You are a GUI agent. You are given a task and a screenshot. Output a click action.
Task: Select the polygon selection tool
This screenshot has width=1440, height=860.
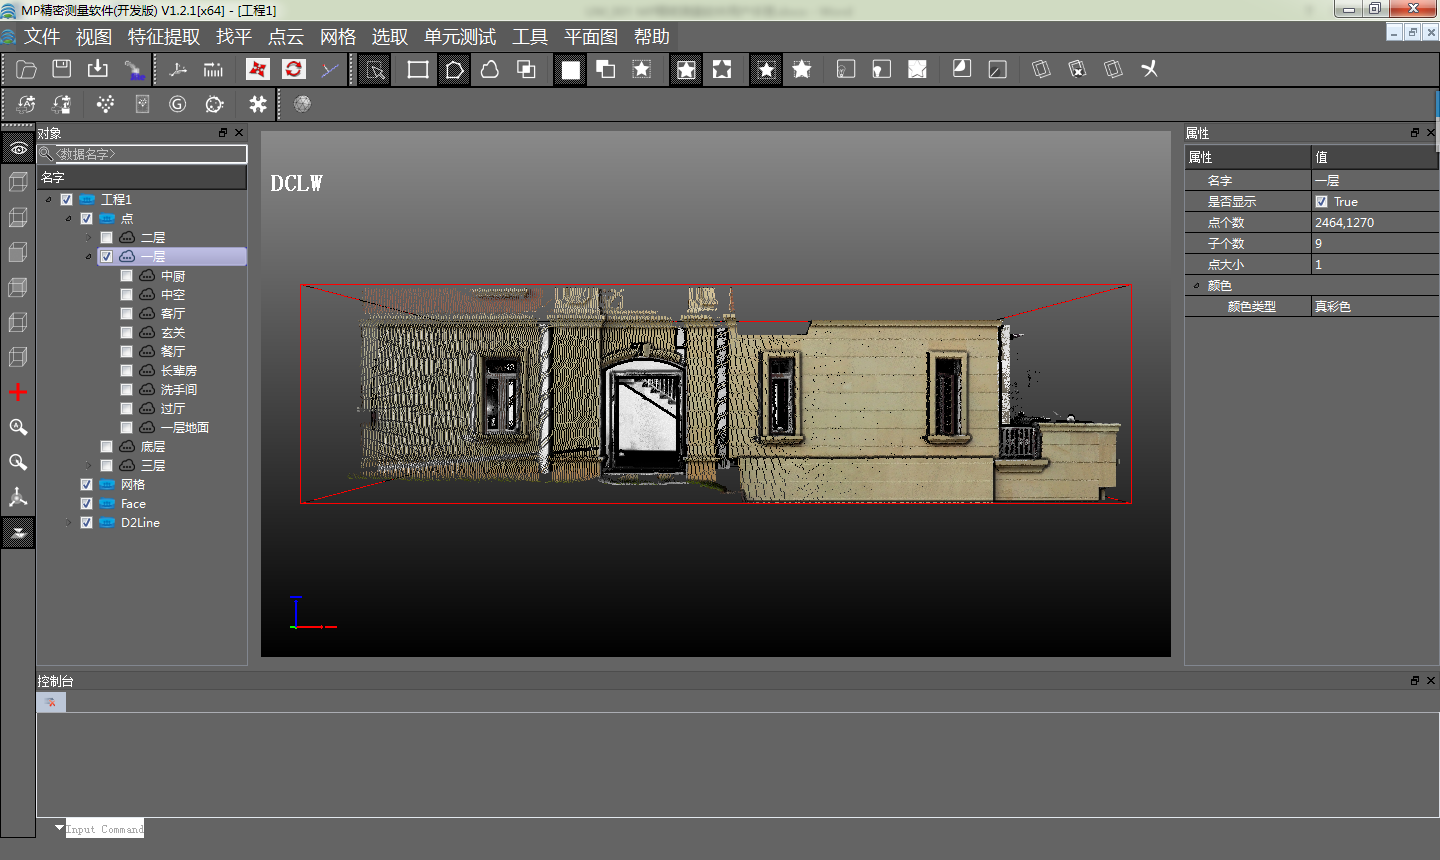pyautogui.click(x=454, y=69)
